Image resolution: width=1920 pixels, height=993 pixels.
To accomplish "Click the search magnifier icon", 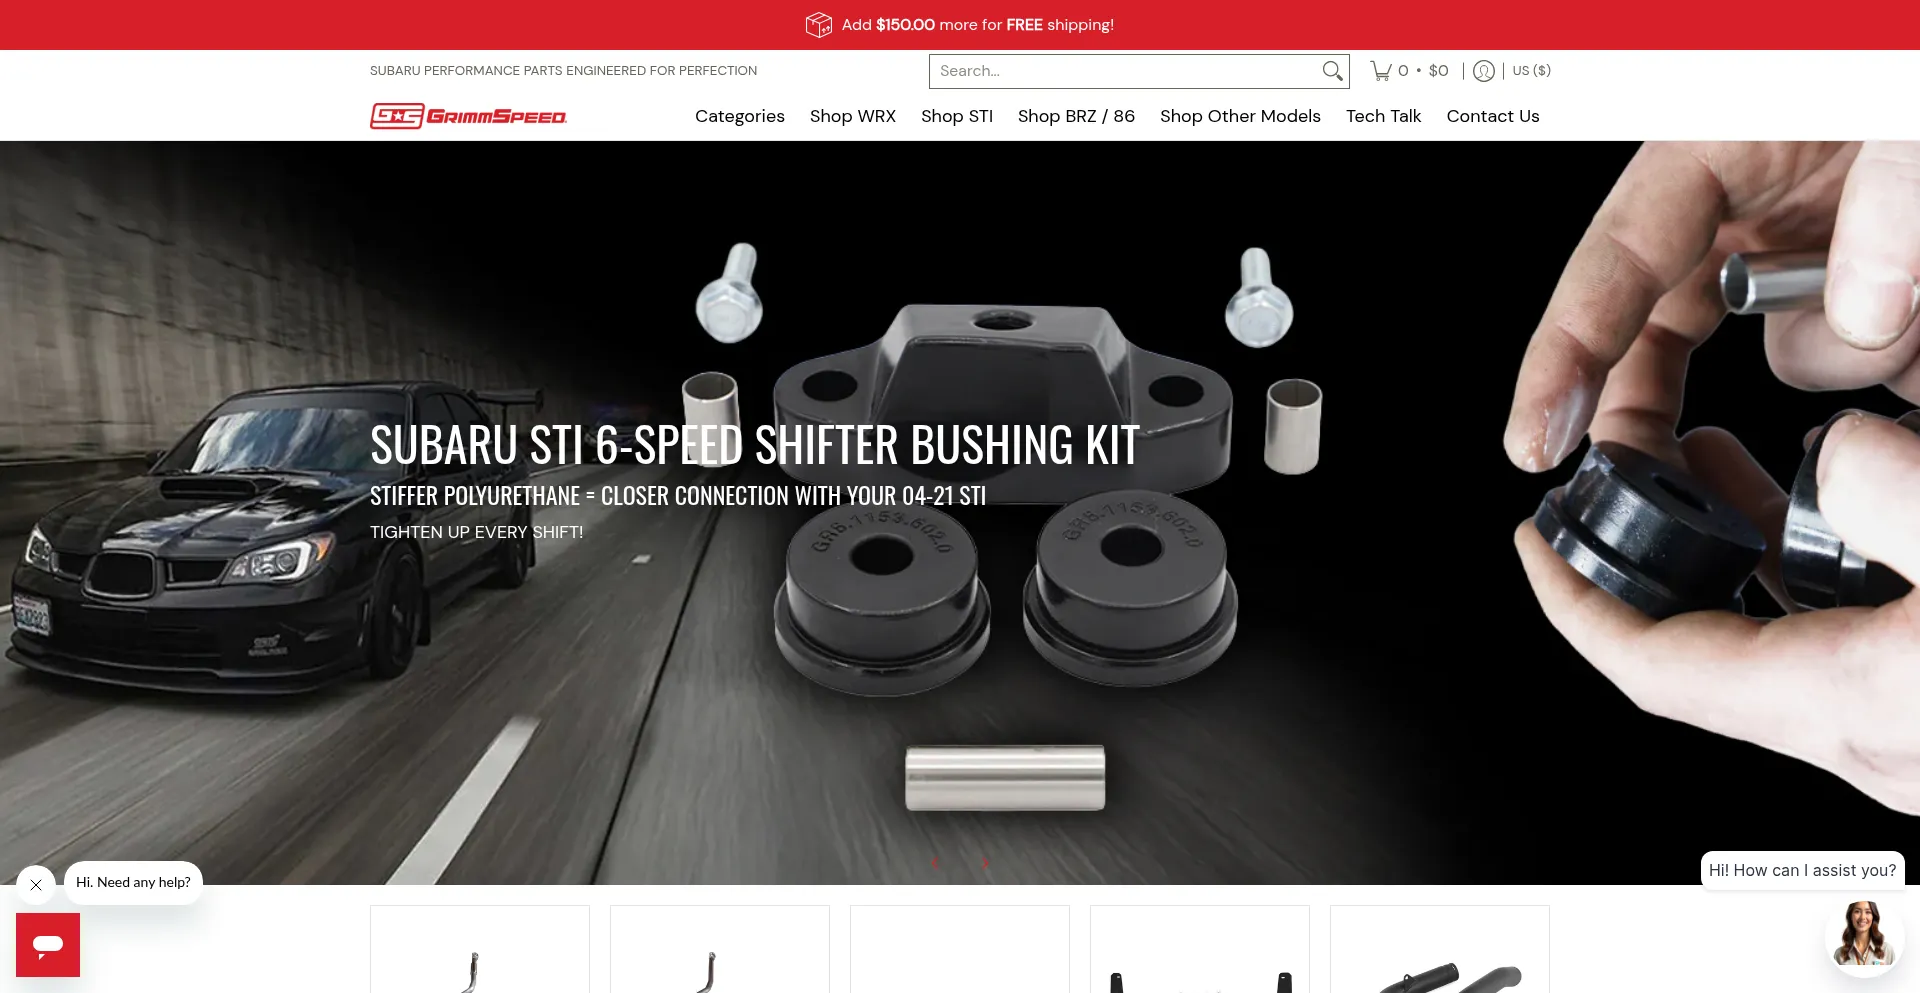I will (1332, 71).
